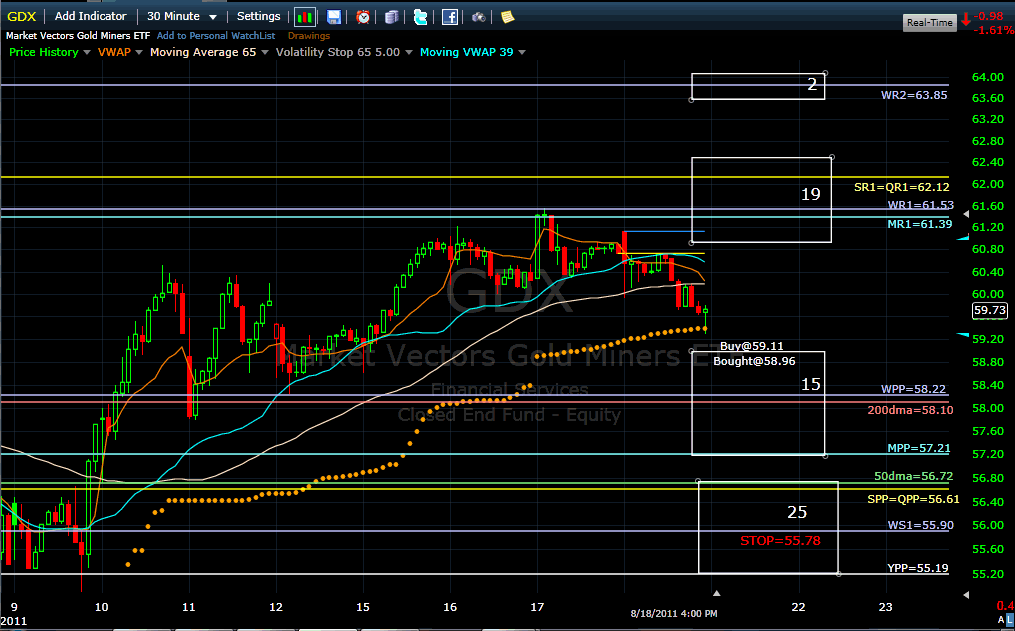1015x631 pixels.
Task: Click the database stack icon
Action: 391,17
